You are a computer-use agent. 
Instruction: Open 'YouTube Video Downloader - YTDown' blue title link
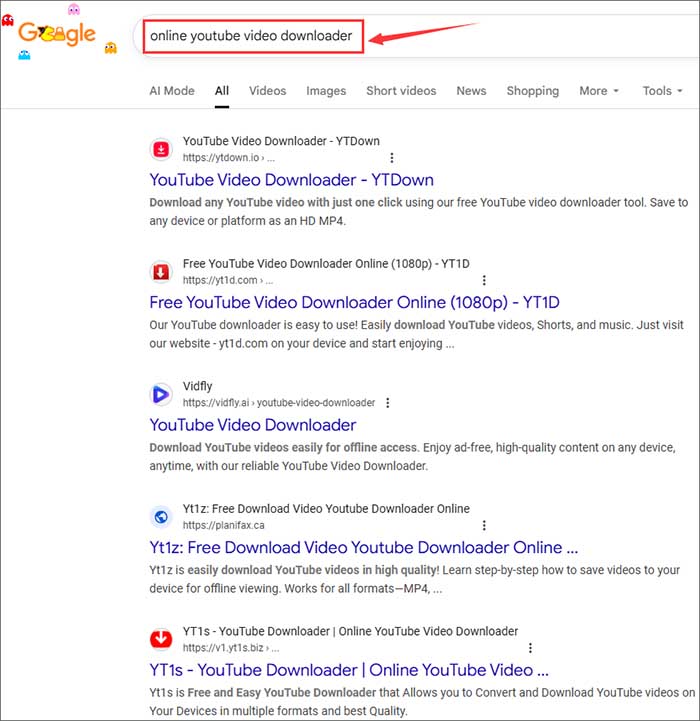point(292,180)
